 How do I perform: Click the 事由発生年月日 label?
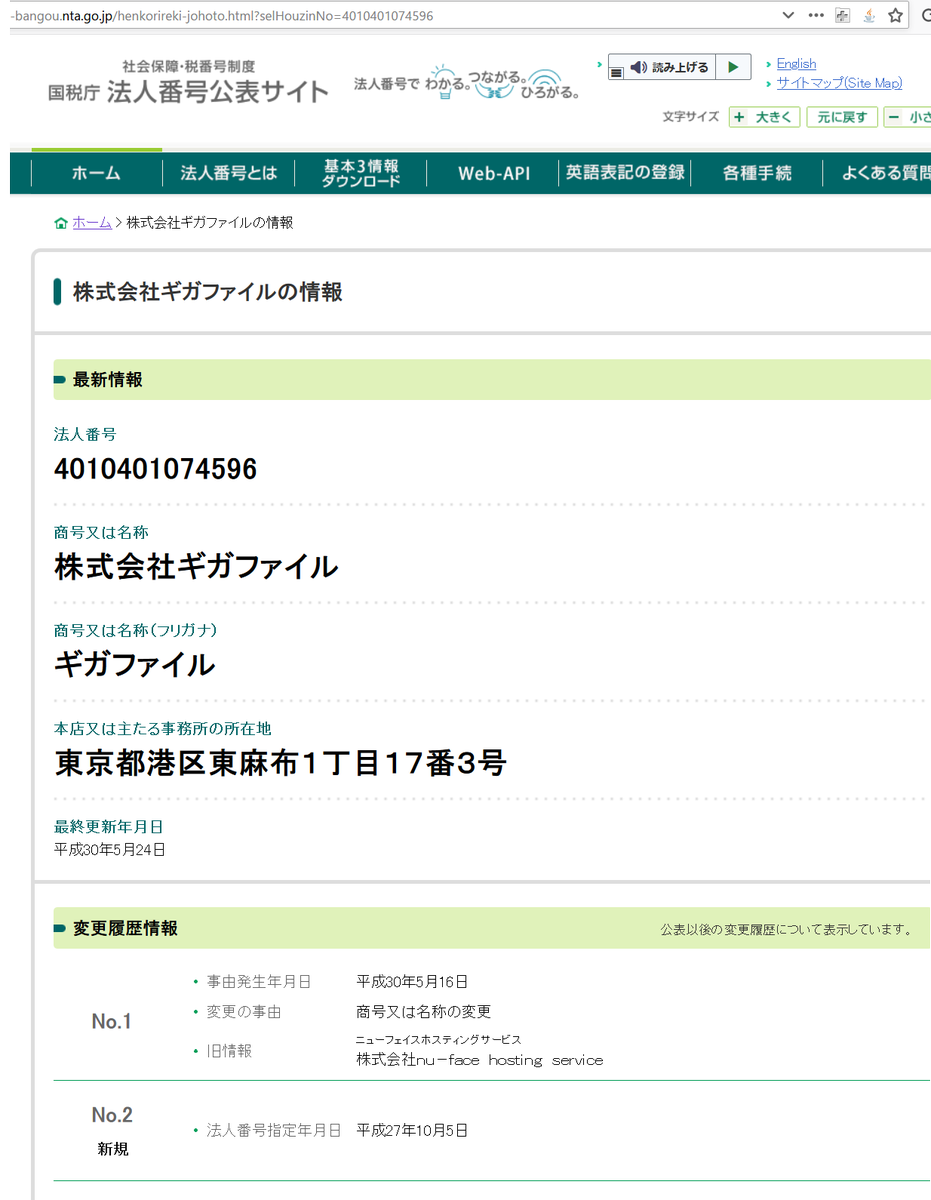pos(259,982)
